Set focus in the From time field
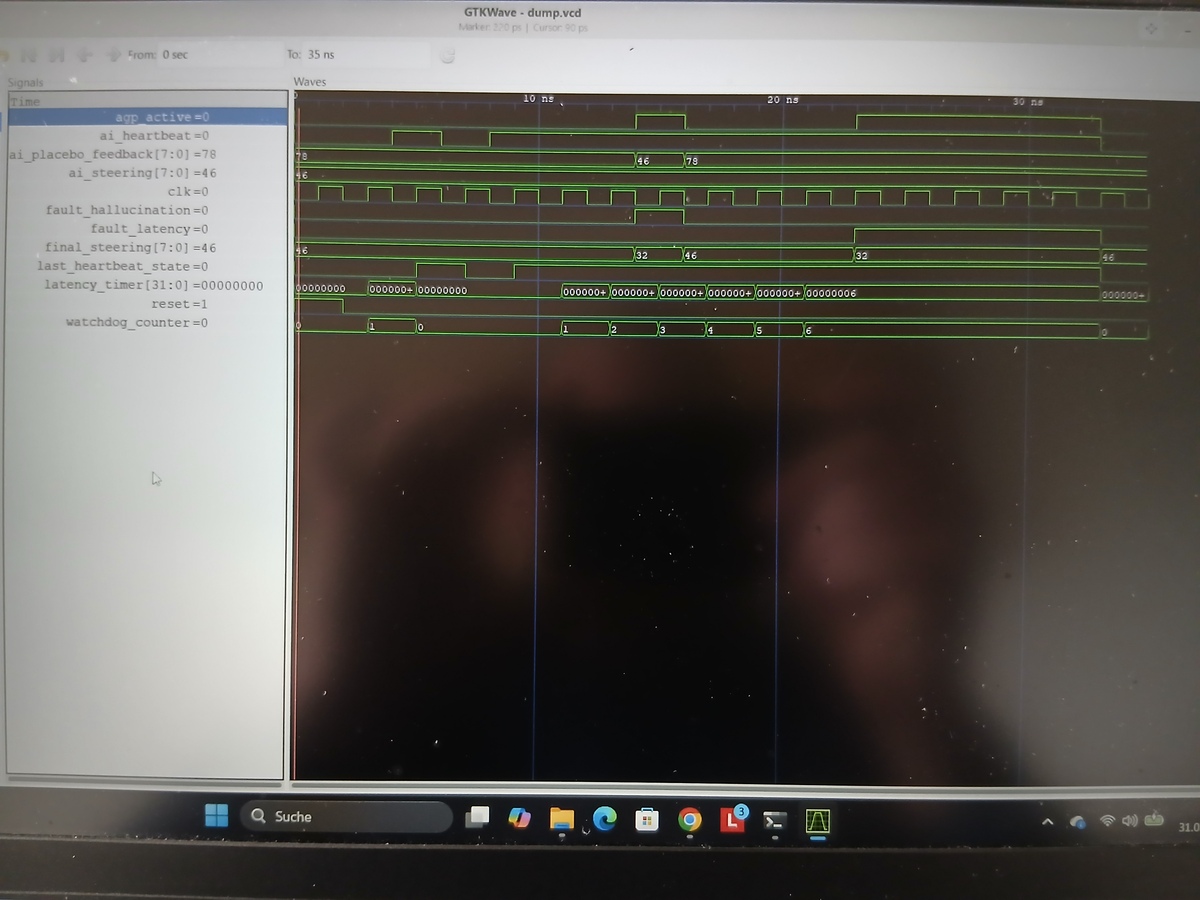Screen dimensions: 1200x900 [220, 55]
